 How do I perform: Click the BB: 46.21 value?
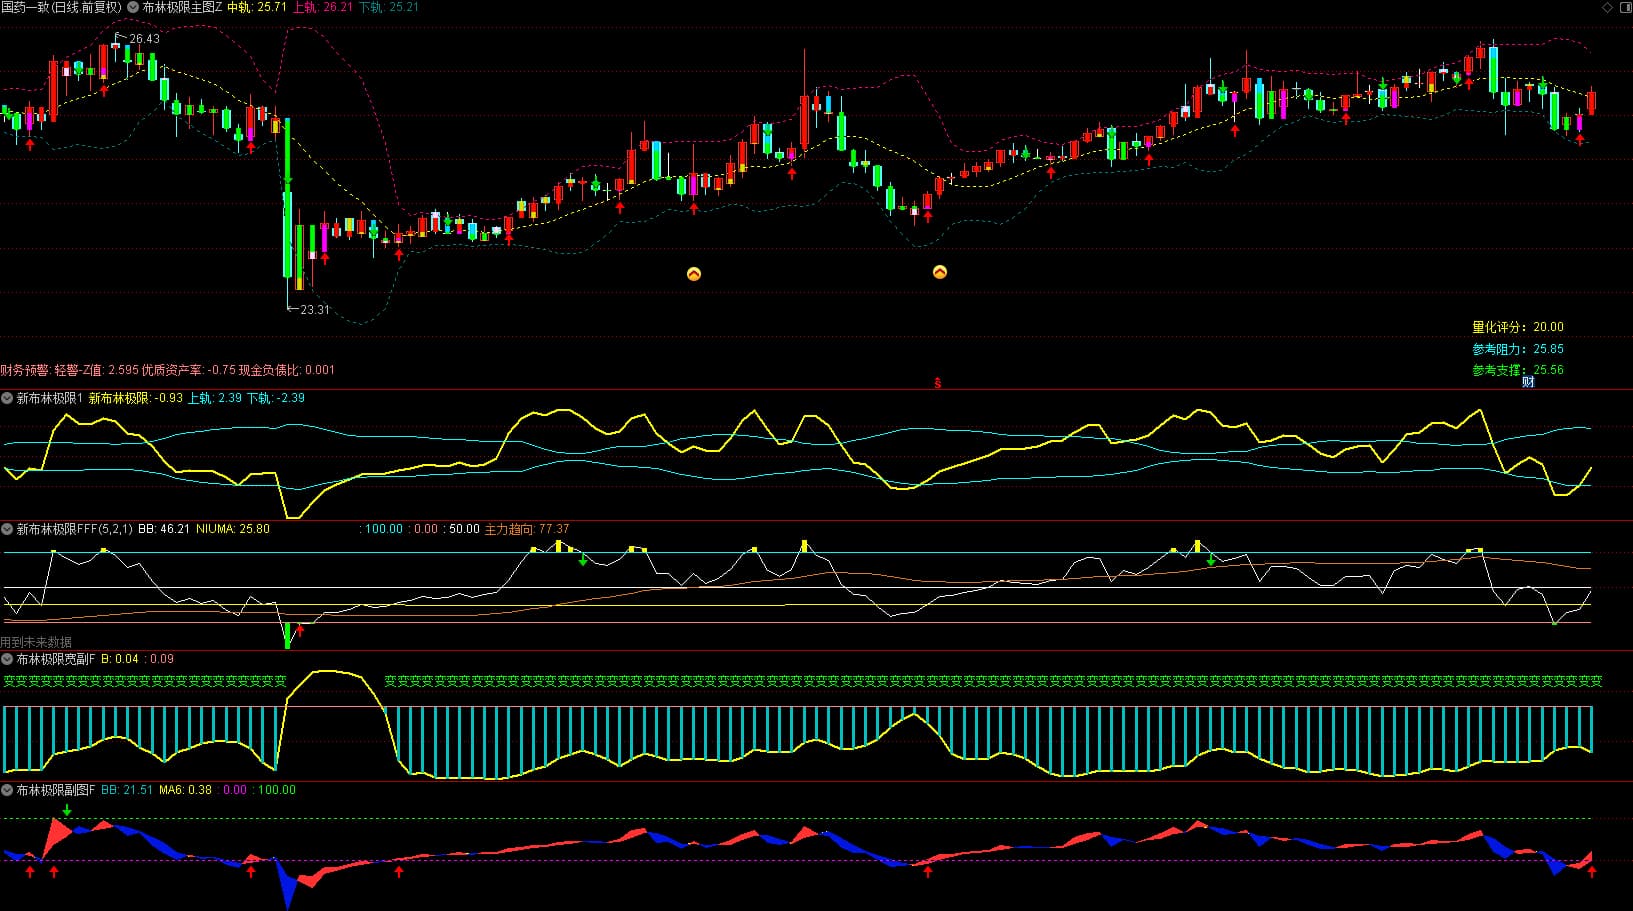coord(164,529)
